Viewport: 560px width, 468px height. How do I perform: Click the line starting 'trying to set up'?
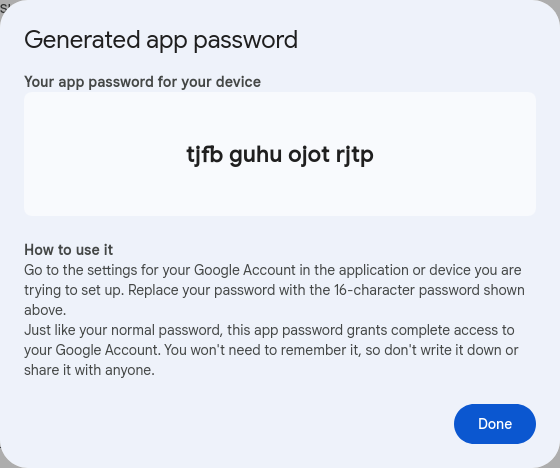(274, 290)
